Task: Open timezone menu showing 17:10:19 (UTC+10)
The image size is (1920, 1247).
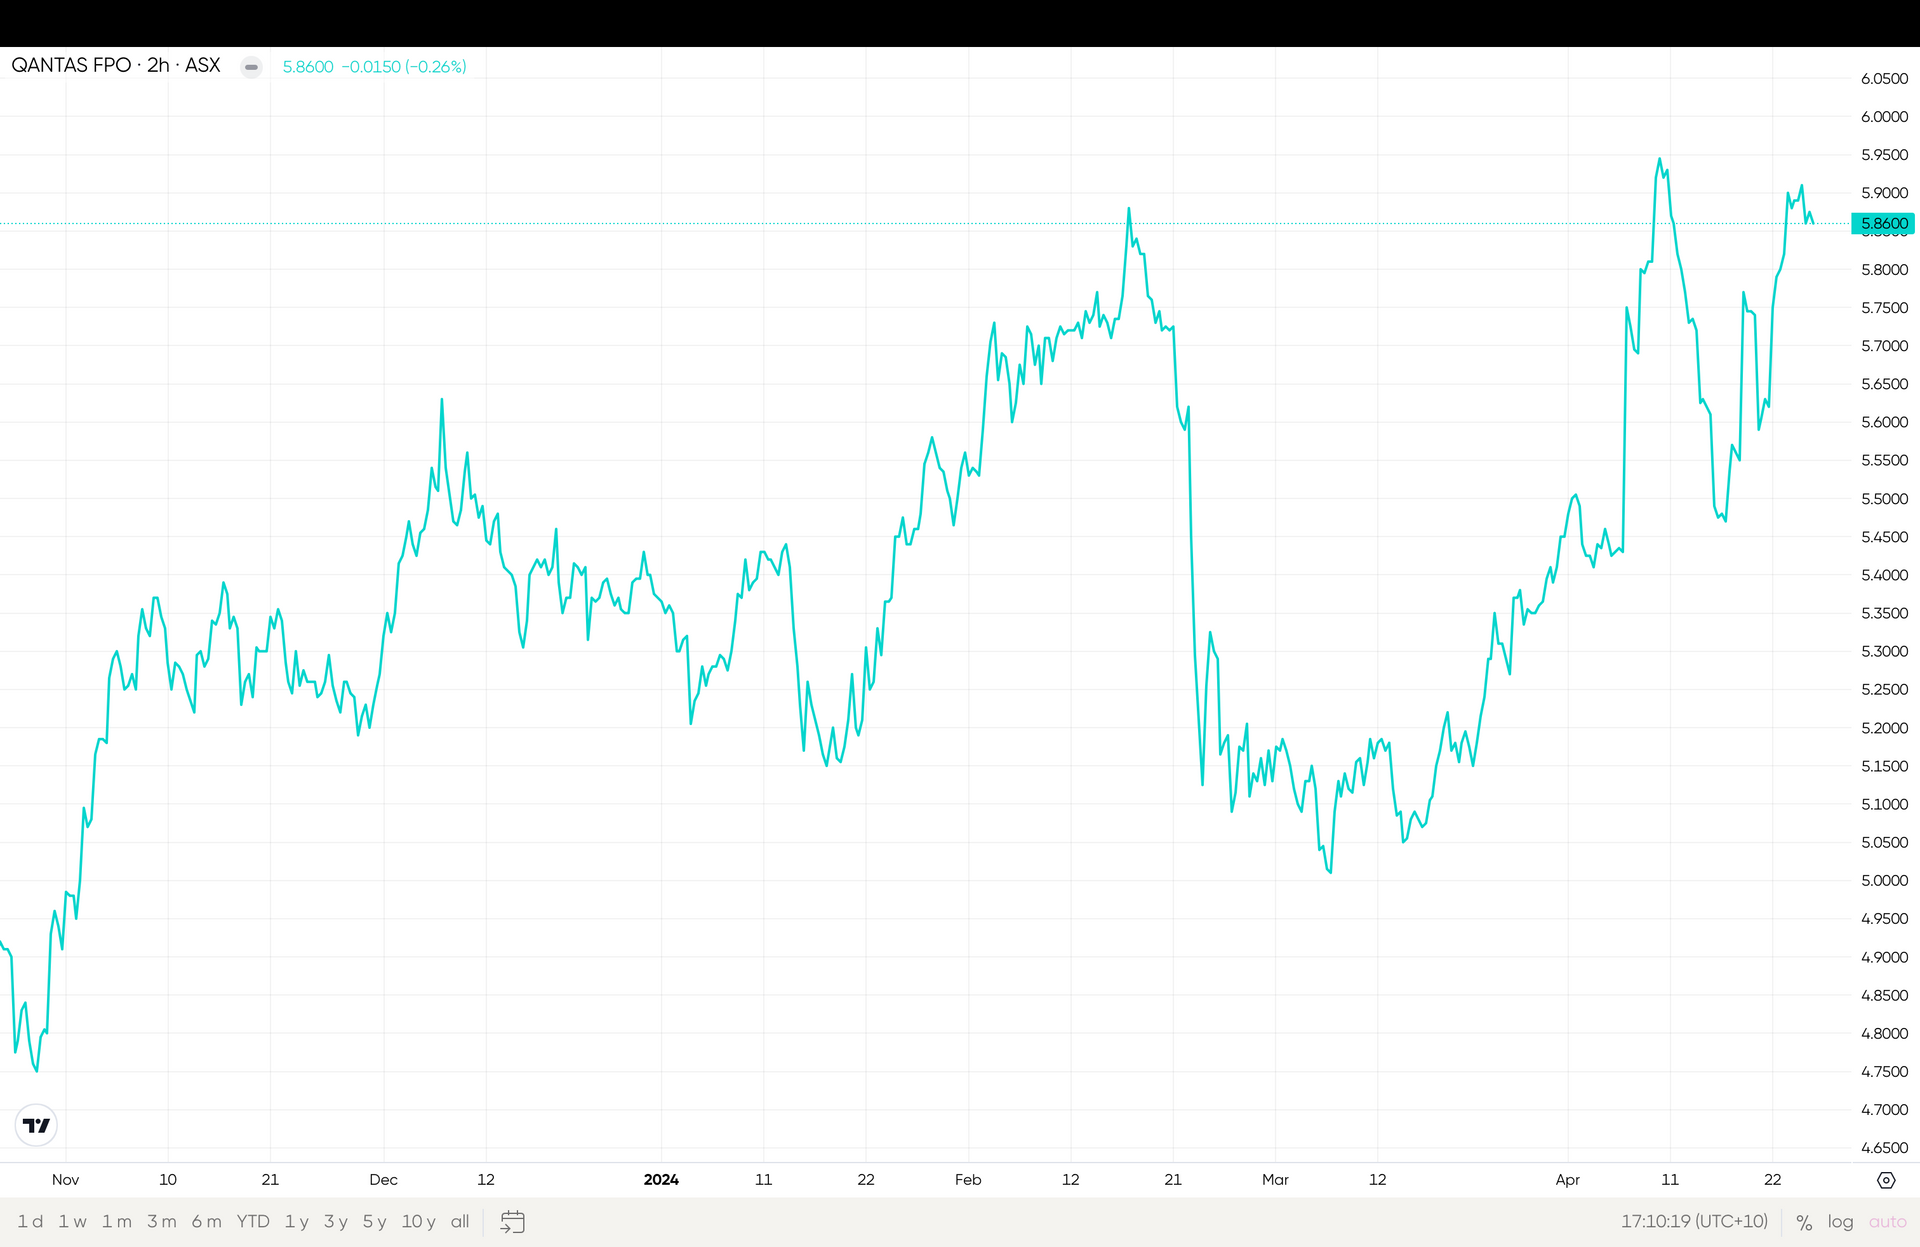Action: coord(1694,1222)
